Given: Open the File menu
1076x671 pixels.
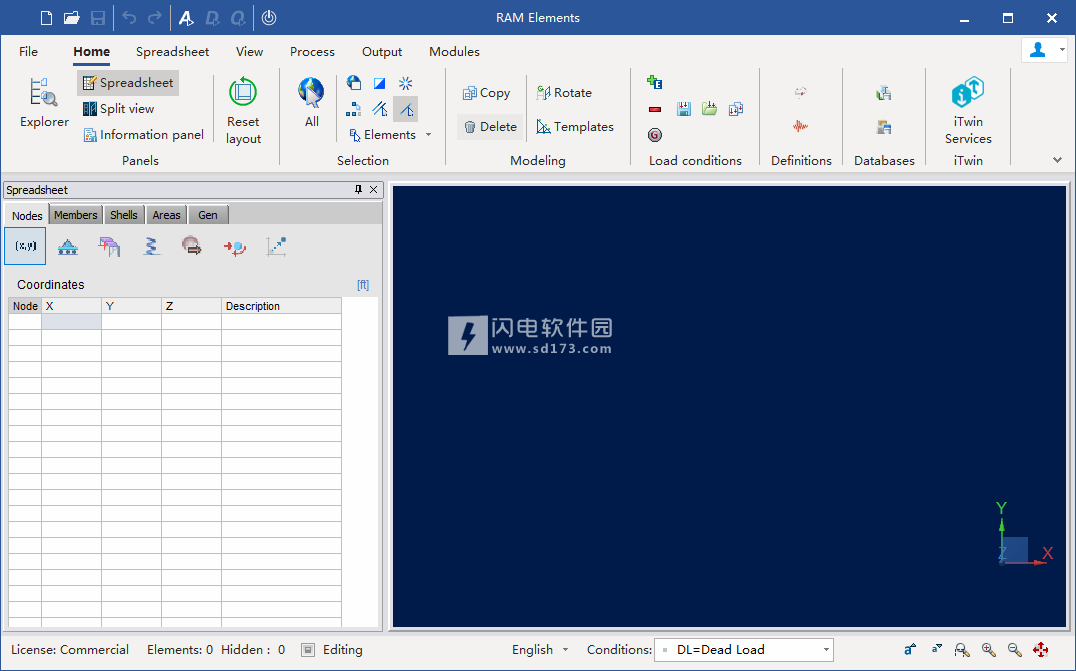Looking at the screenshot, I should click(28, 51).
